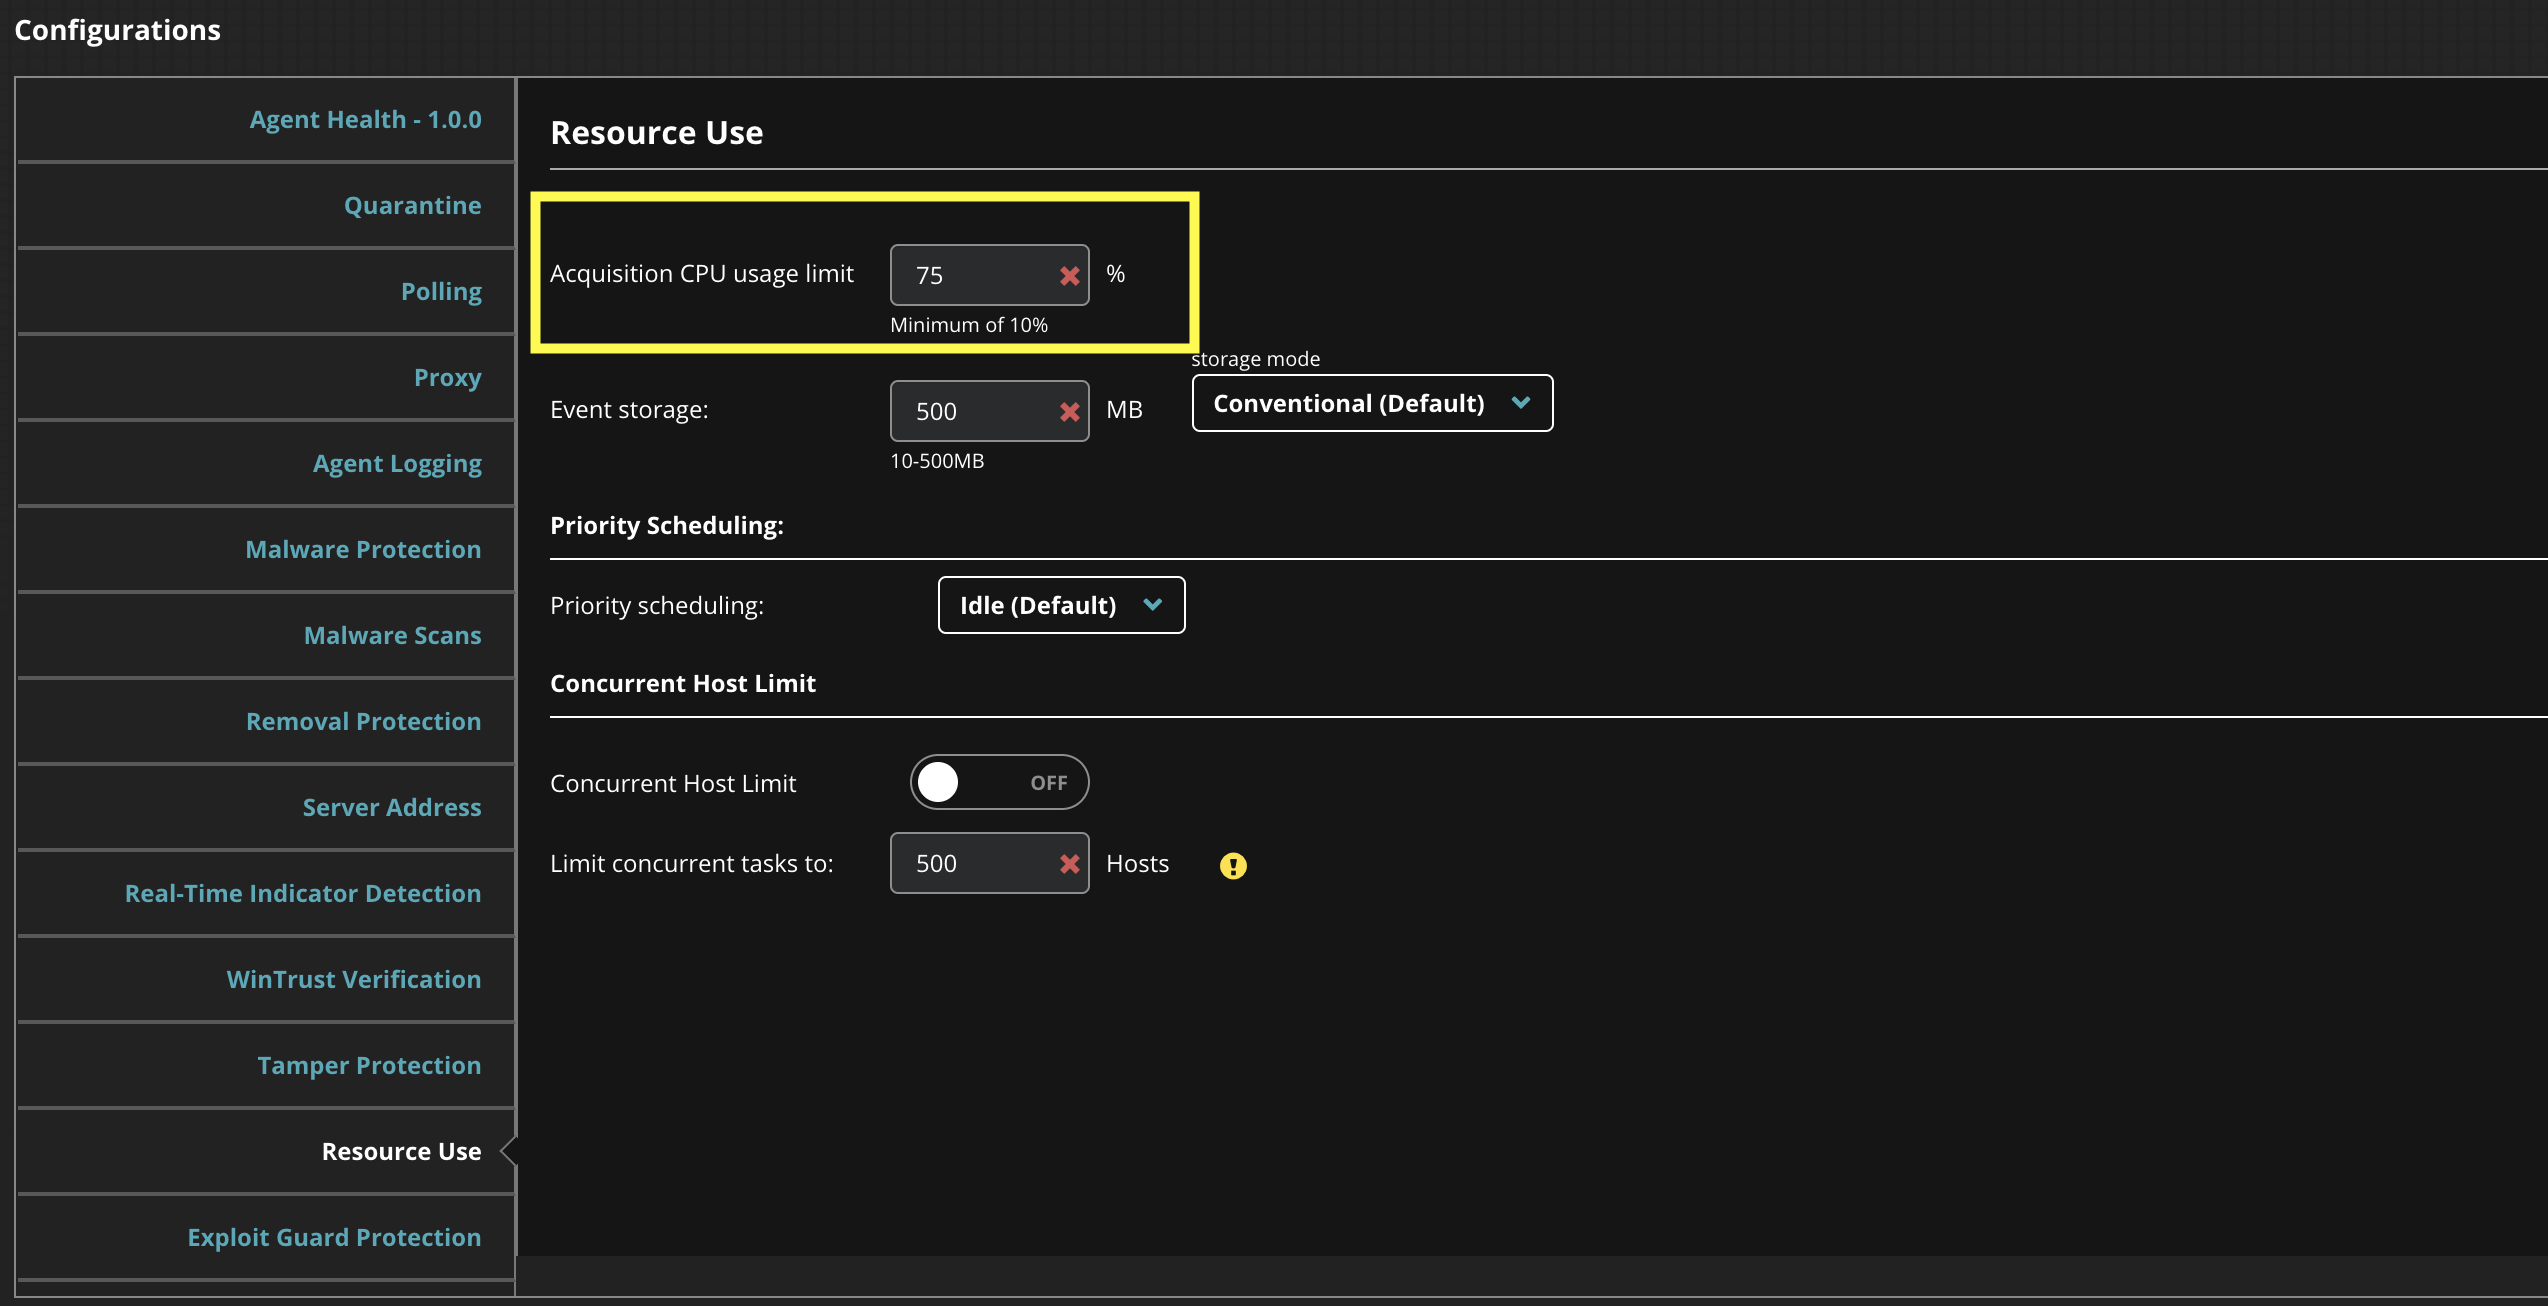
Task: Click the 'Configurations' page title
Action: click(118, 30)
